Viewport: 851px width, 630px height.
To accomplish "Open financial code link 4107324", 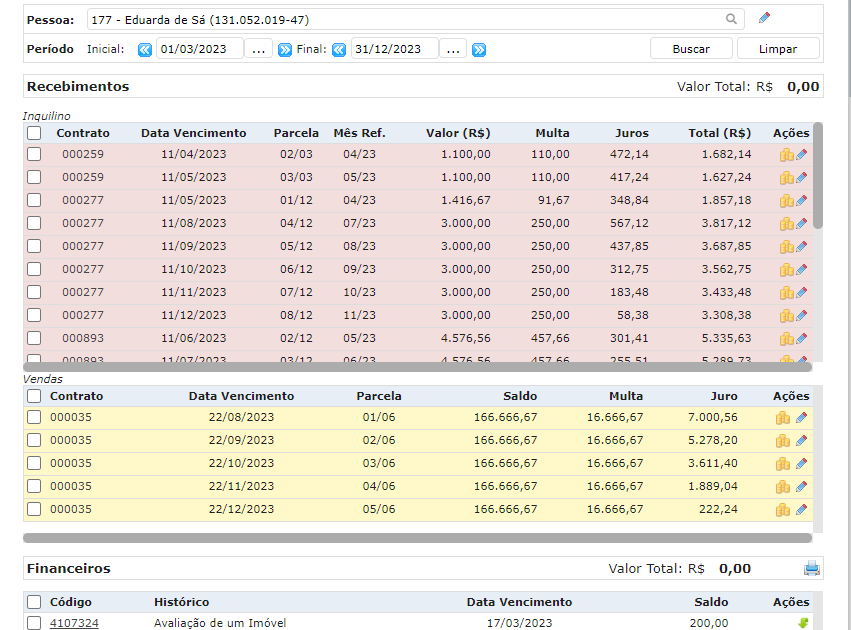I will 74,623.
